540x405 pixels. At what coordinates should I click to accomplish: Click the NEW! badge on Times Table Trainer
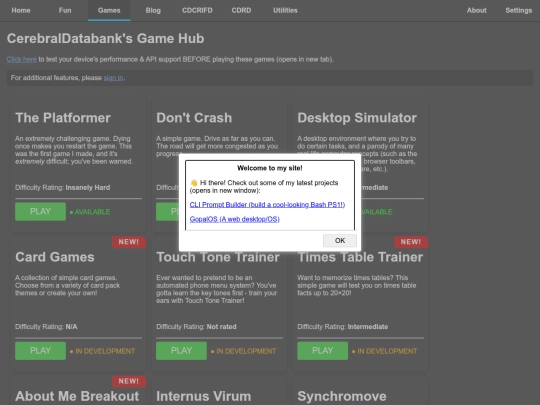pos(411,242)
